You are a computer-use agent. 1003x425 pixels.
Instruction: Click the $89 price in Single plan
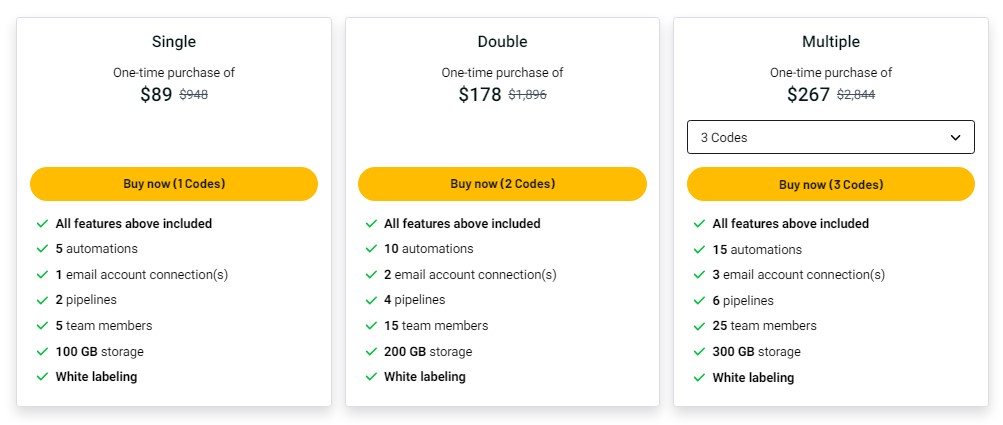[156, 95]
